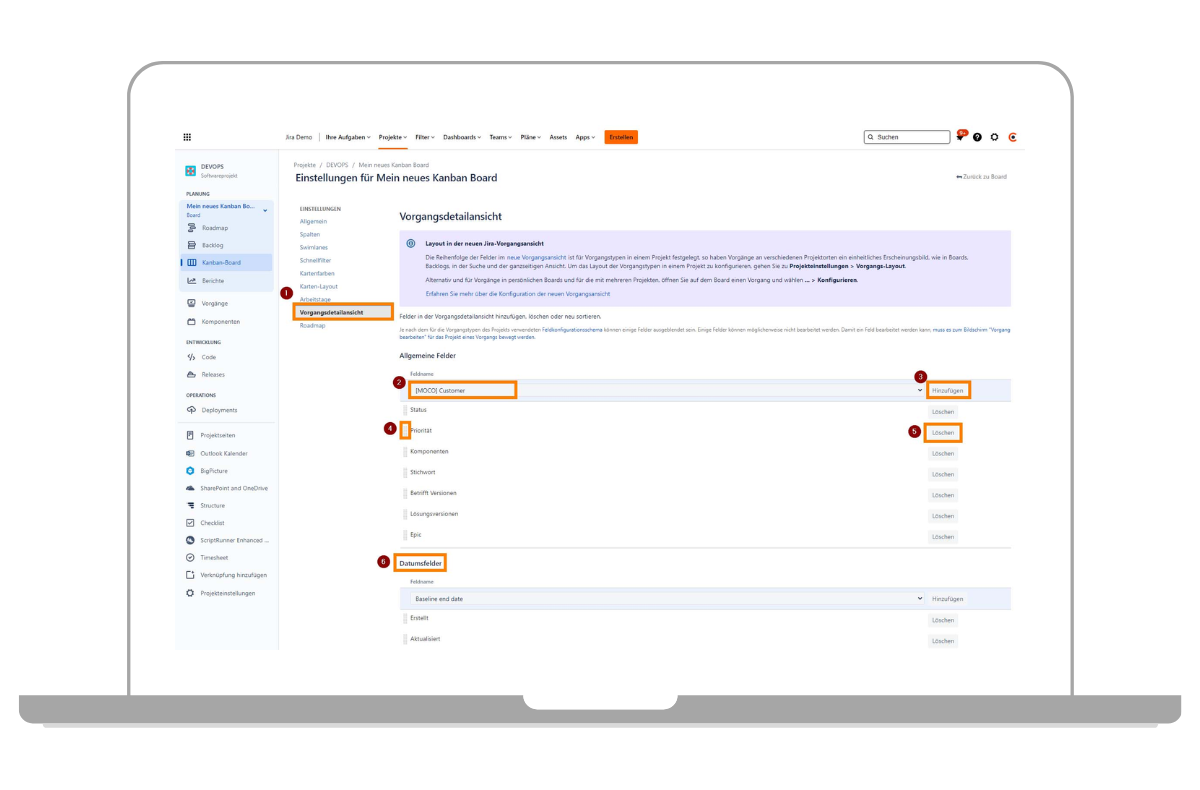Grab the drag handle beside Priorität
The height and width of the screenshot is (790, 1200).
tap(405, 431)
